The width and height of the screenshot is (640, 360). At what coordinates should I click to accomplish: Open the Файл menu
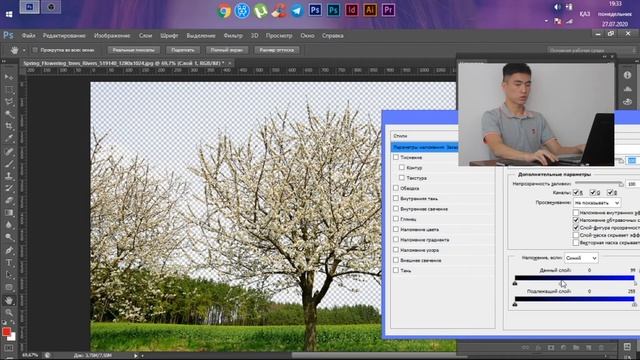(x=28, y=36)
